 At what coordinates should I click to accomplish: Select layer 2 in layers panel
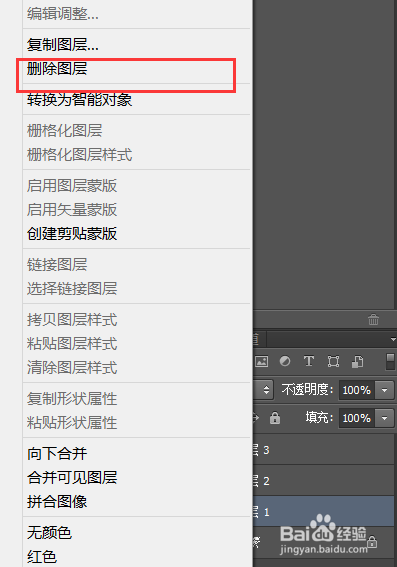tap(324, 481)
